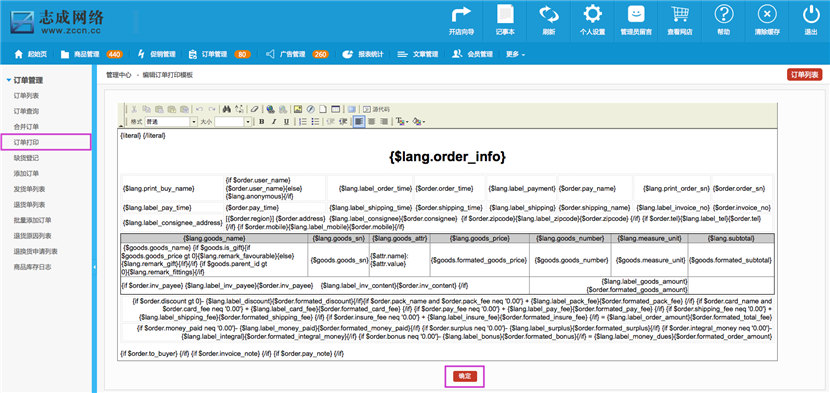Open the 大小 font size dropdown

pyautogui.click(x=233, y=122)
